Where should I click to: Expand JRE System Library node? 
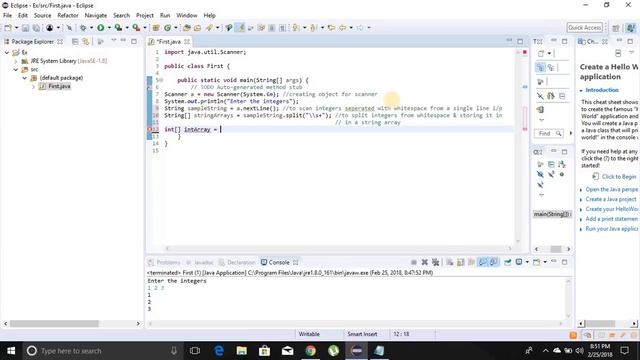(x=16, y=61)
